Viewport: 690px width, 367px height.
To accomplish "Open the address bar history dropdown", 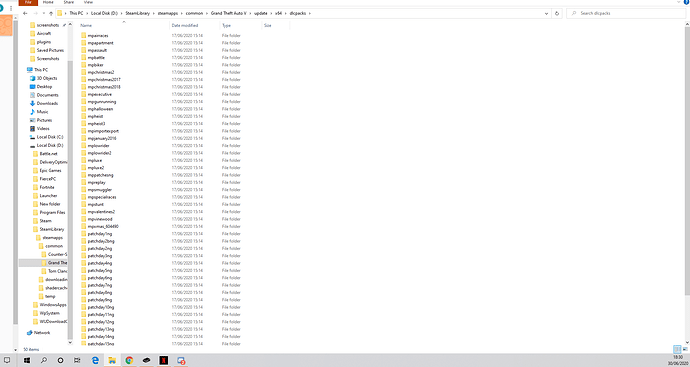I will point(547,13).
